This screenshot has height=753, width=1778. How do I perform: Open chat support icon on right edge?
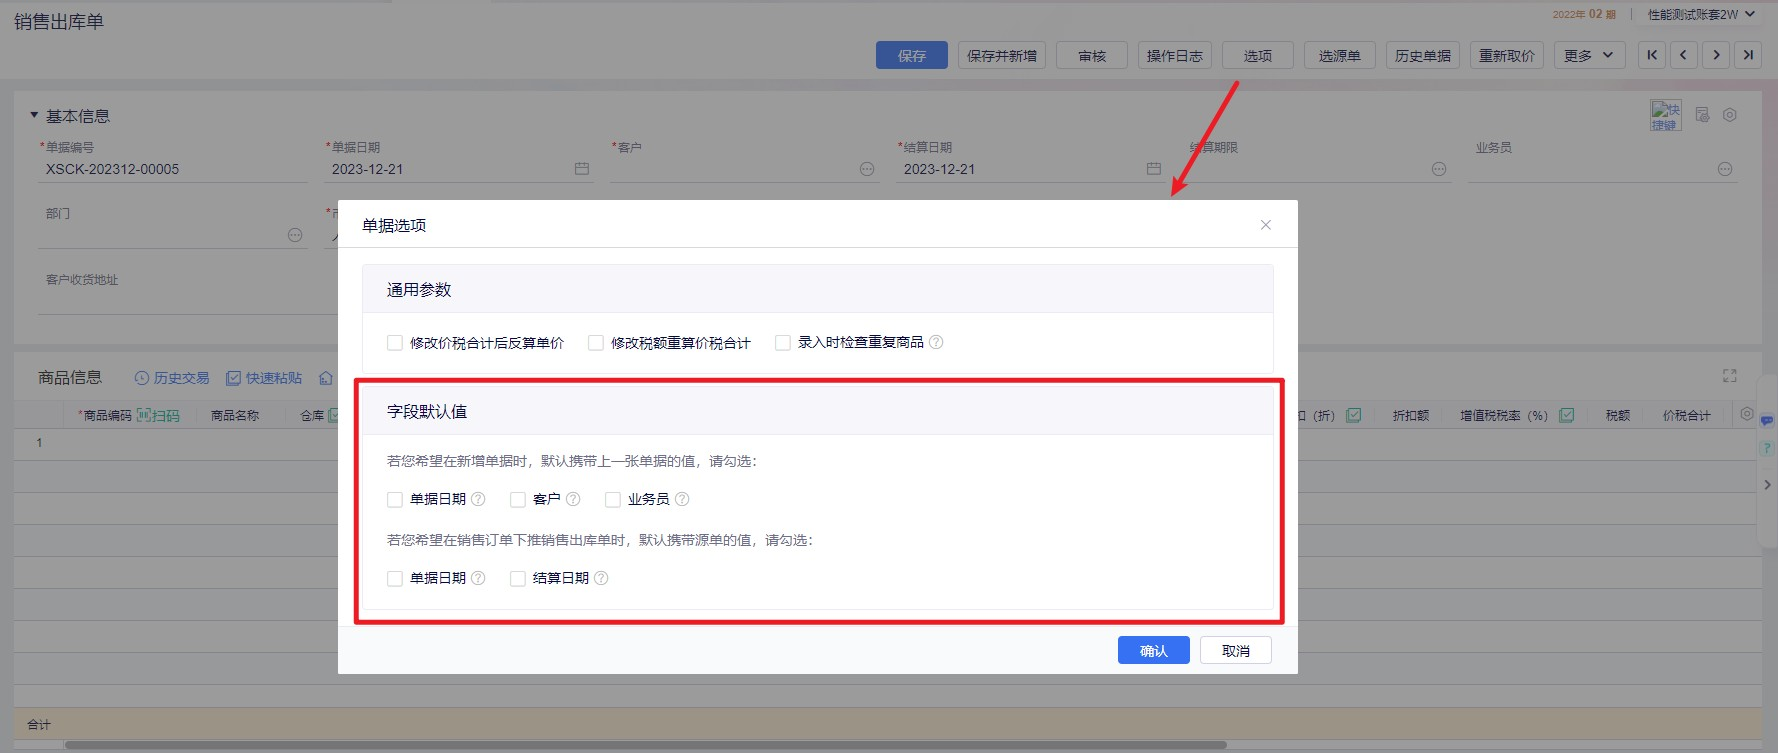[x=1767, y=420]
